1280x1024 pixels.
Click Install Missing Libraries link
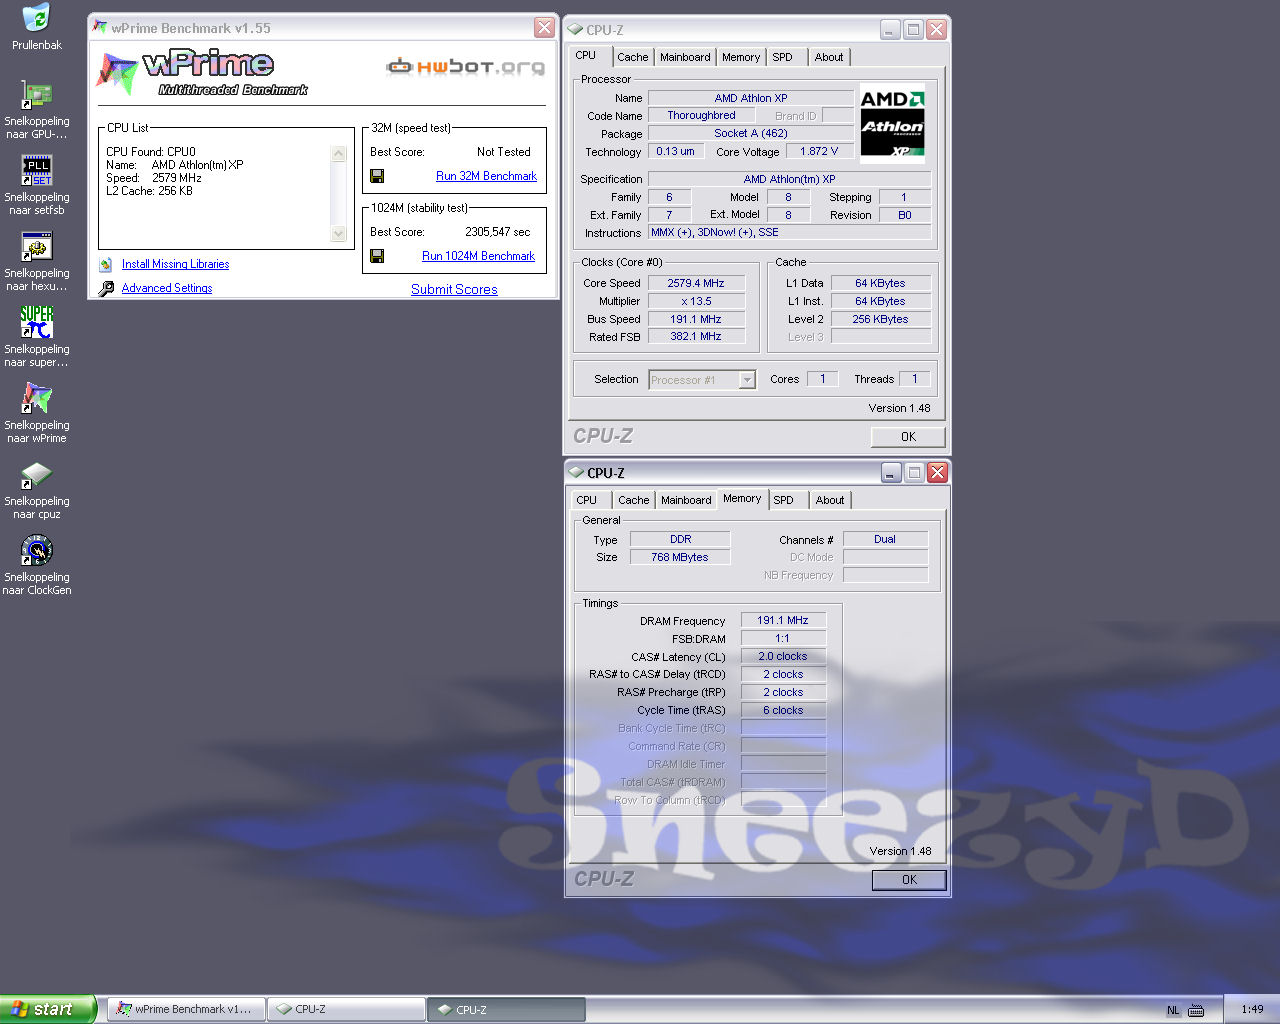(x=175, y=264)
